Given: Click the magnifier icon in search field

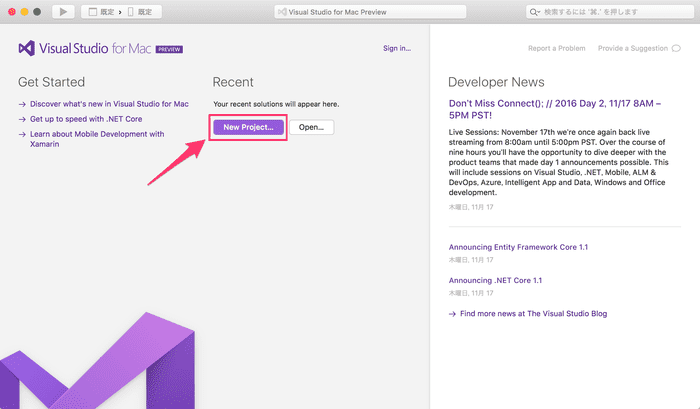Looking at the screenshot, I should [x=537, y=12].
